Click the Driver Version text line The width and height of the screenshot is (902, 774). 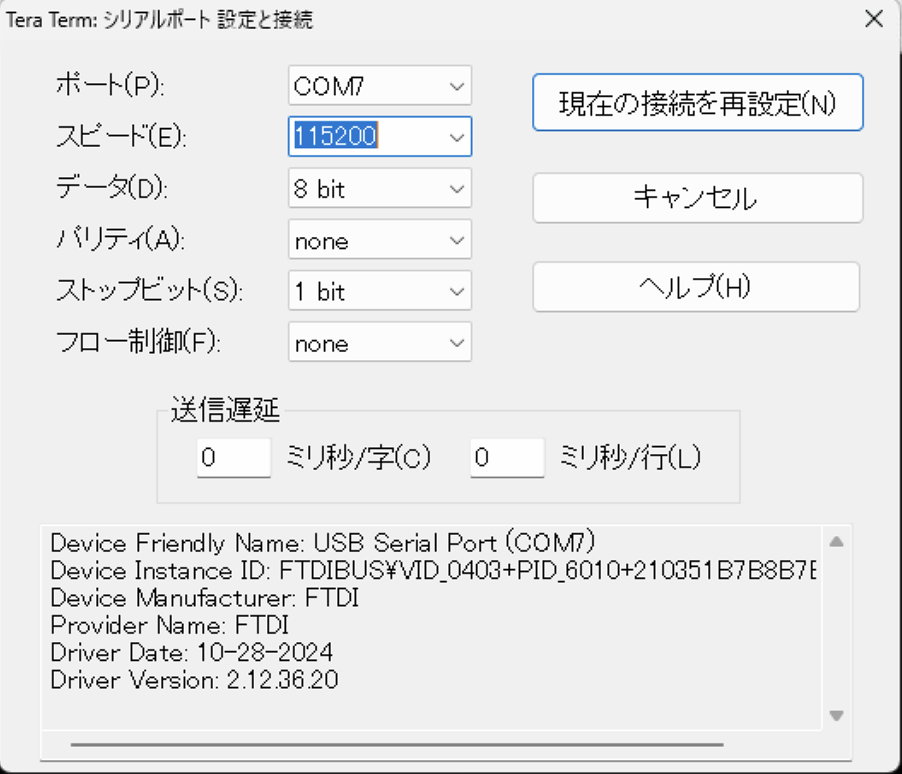pos(194,680)
